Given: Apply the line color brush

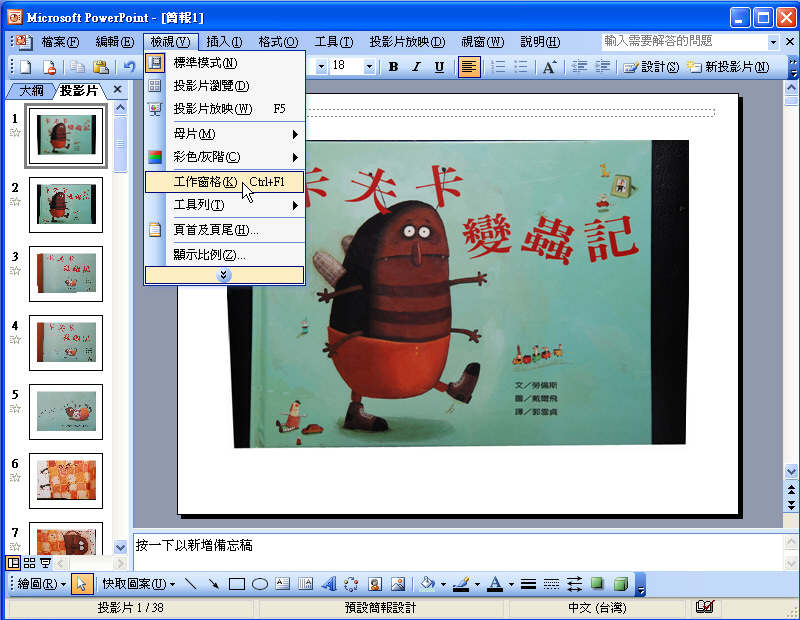Looking at the screenshot, I should click(x=462, y=584).
